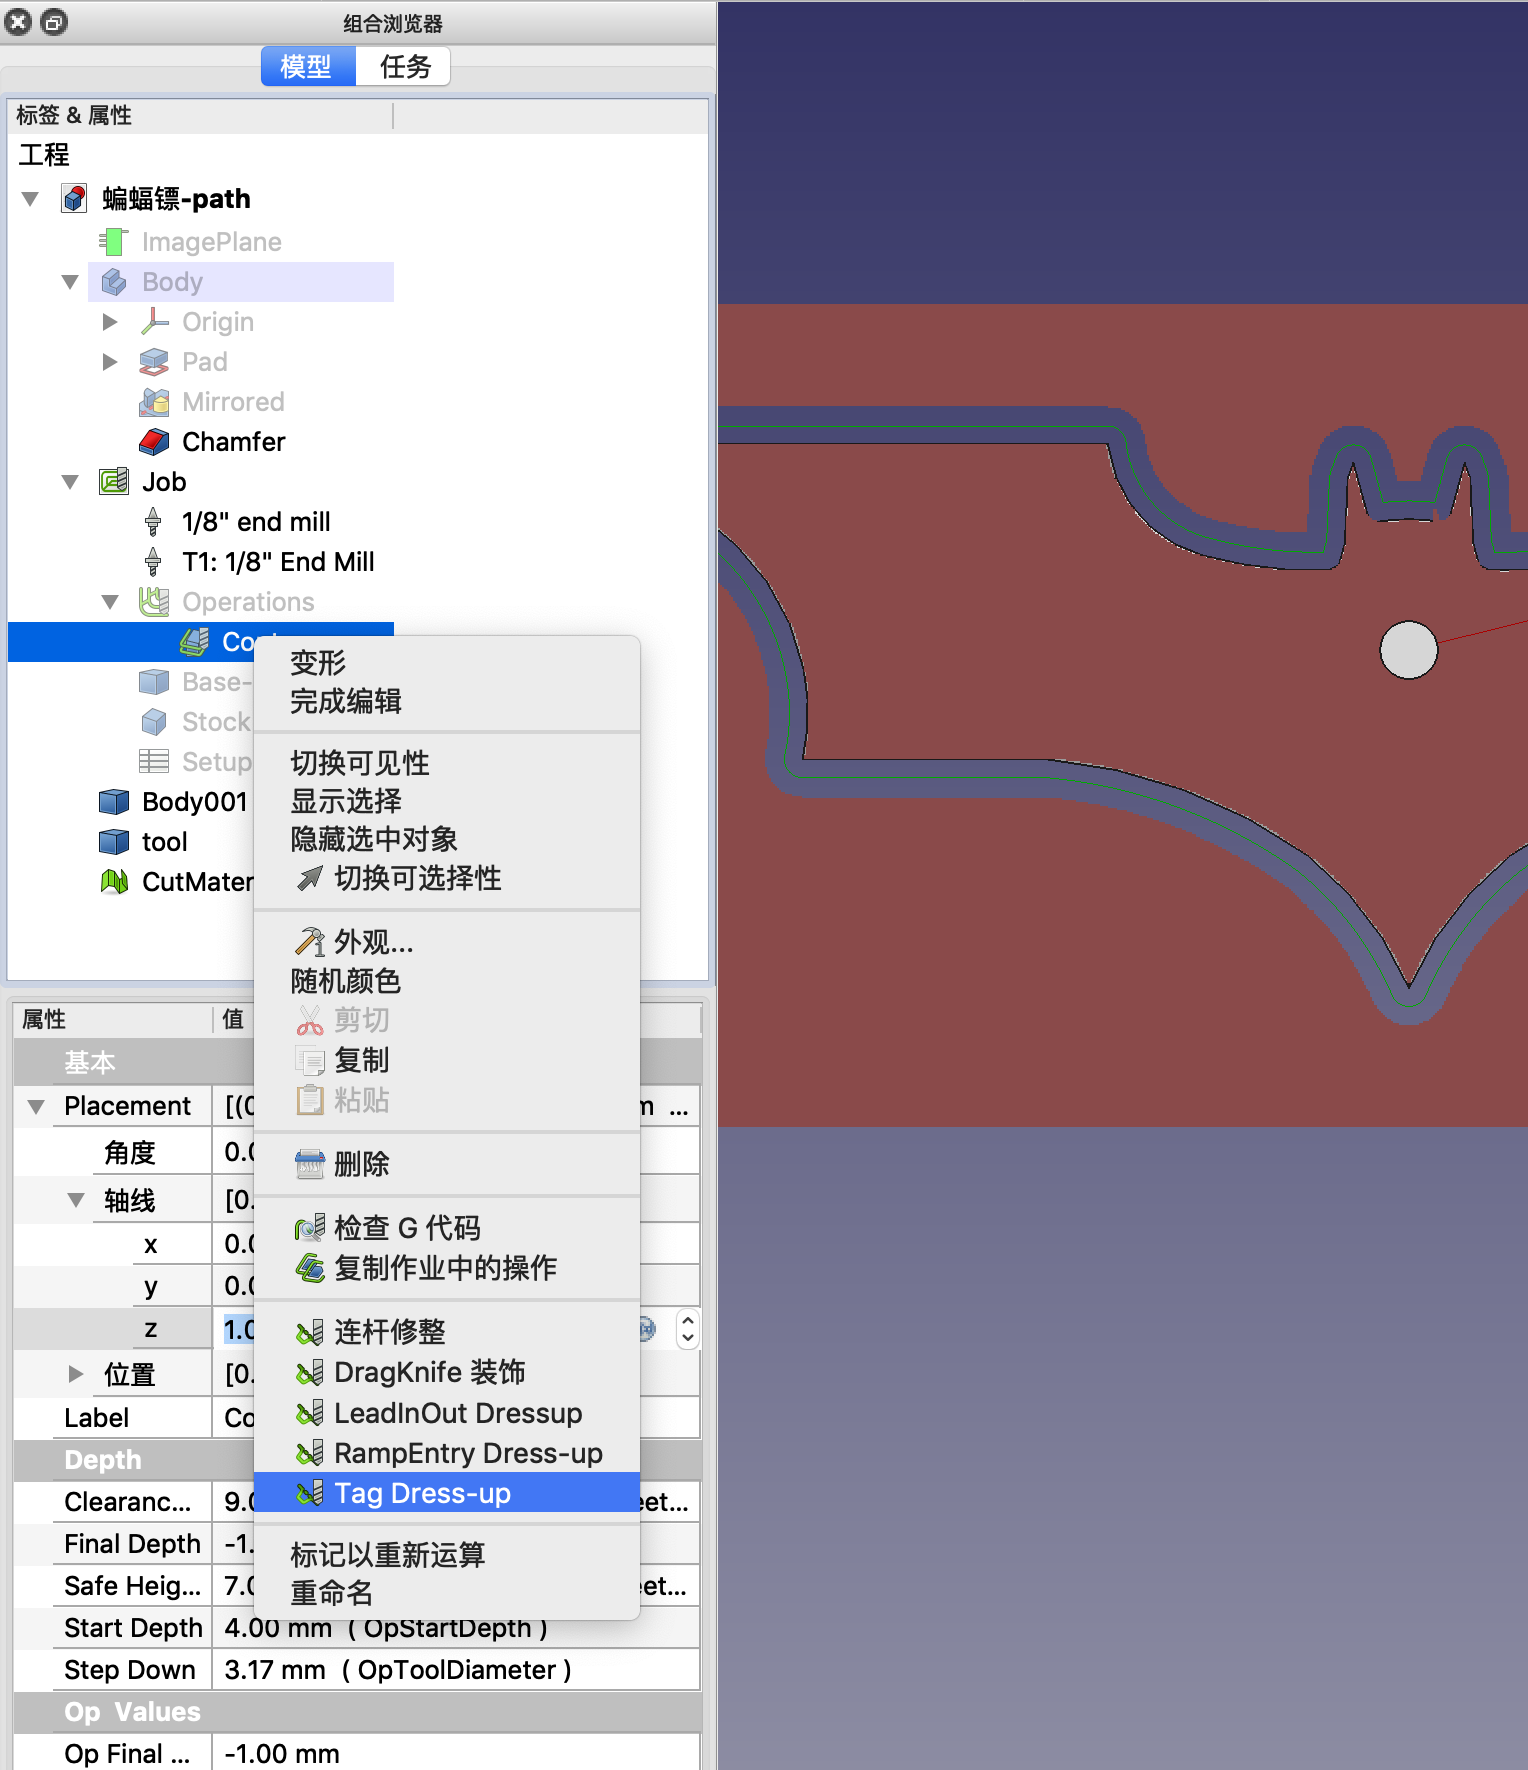
Task: Choose 隐藏选中对象 in context menu
Action: pos(447,839)
